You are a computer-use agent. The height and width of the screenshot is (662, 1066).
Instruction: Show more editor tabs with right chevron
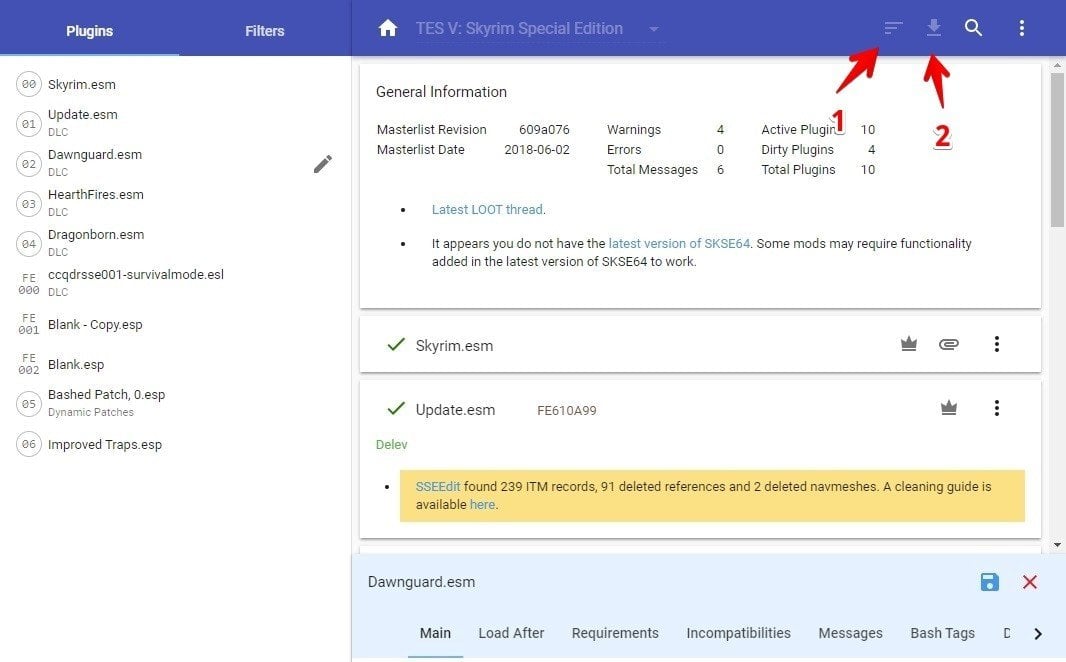pyautogui.click(x=1037, y=633)
